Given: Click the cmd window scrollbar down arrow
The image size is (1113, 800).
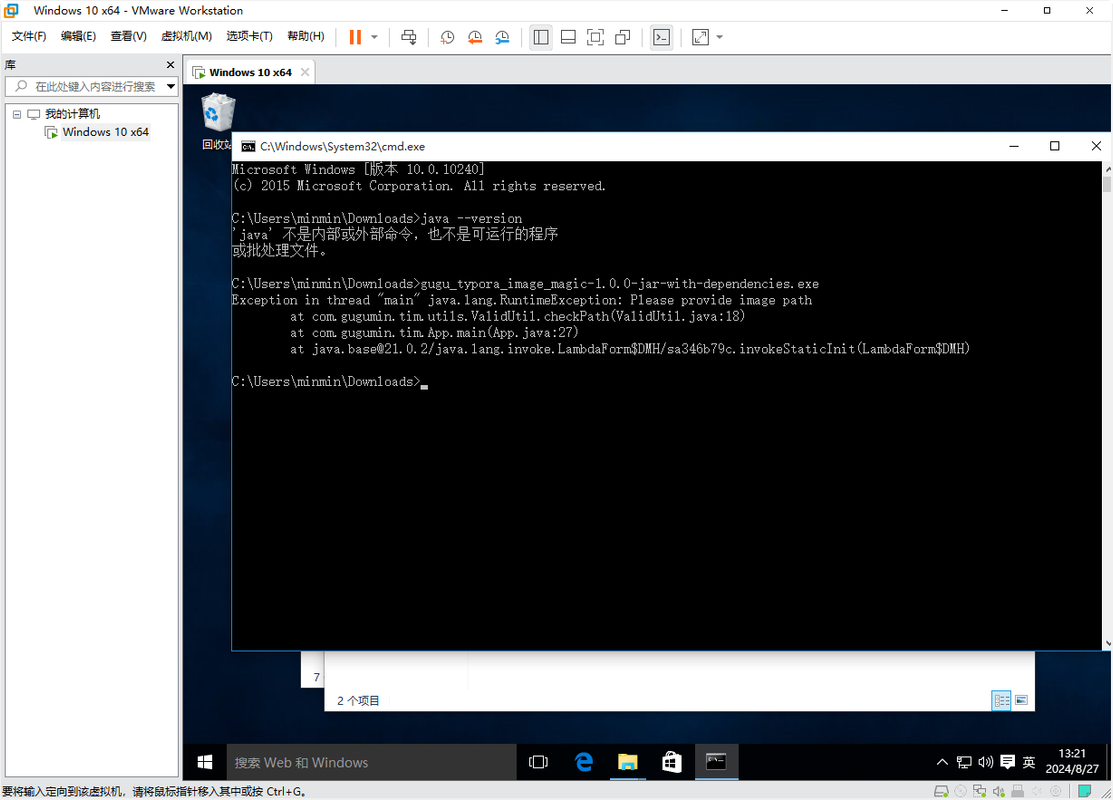Looking at the screenshot, I should [1107, 643].
